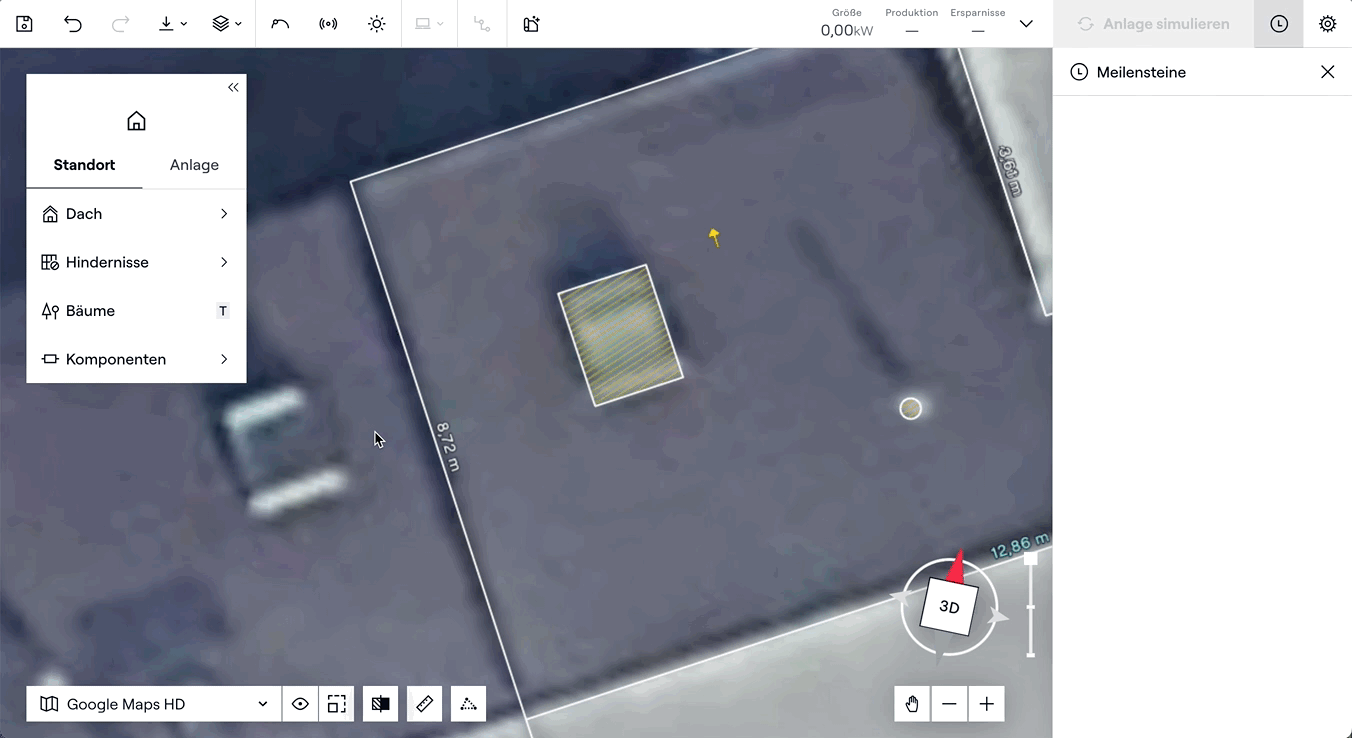The width and height of the screenshot is (1352, 738).
Task: Open the Google Maps HD imagery dropdown
Action: [x=154, y=704]
